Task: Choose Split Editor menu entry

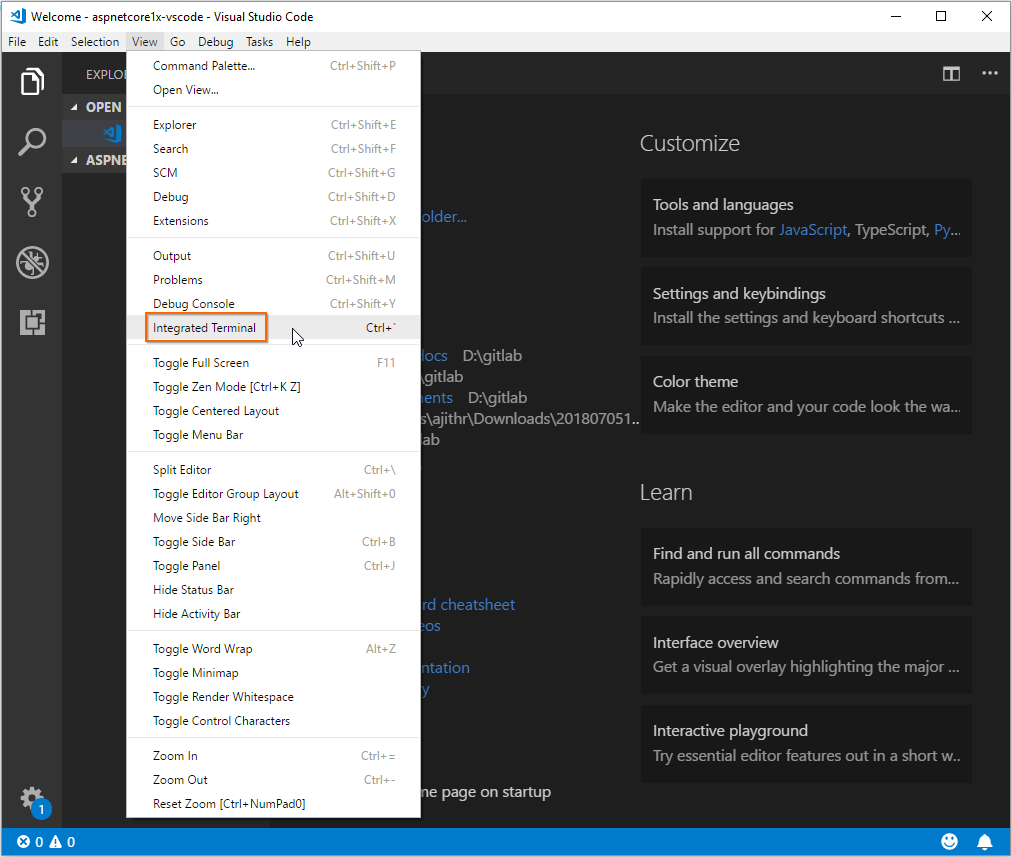Action: (x=274, y=470)
